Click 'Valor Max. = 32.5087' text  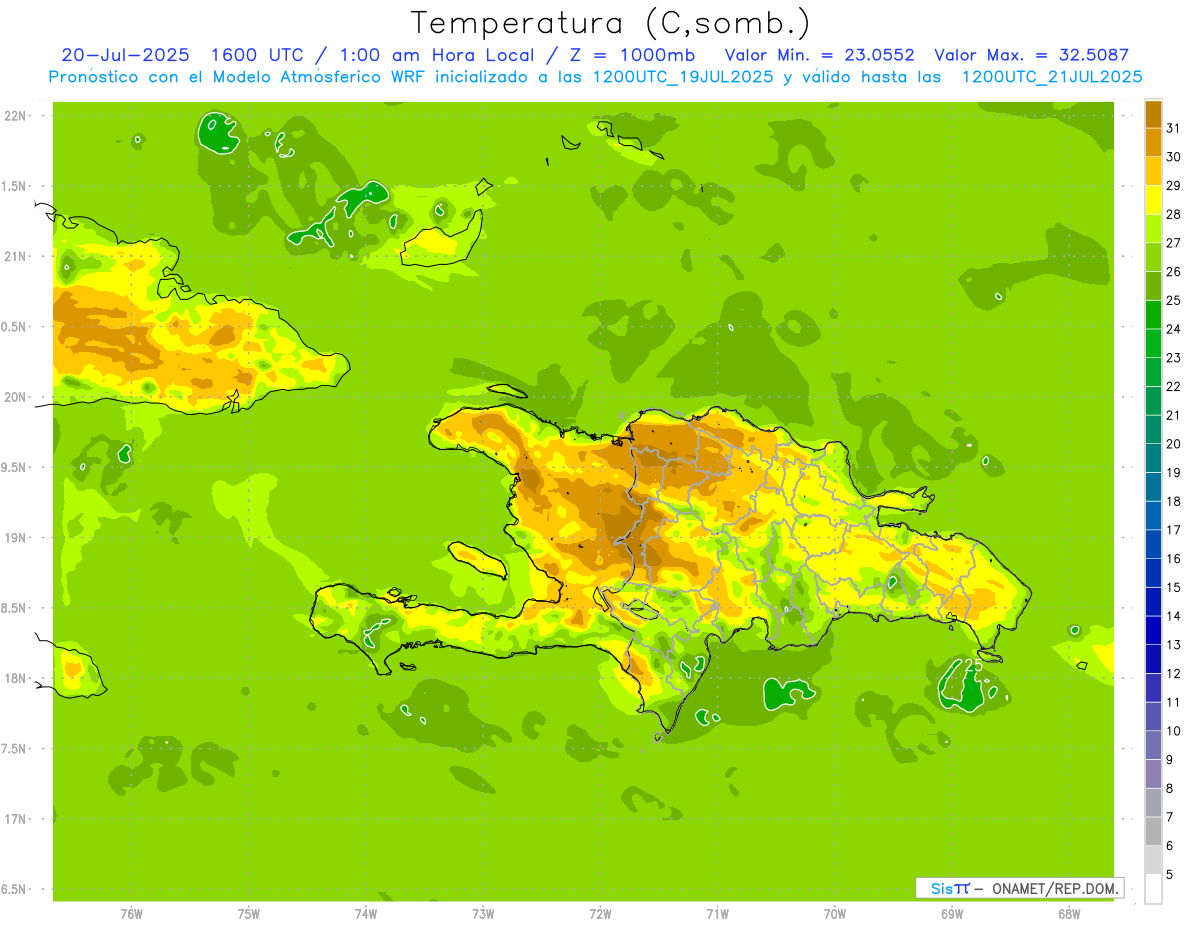[x=1031, y=55]
